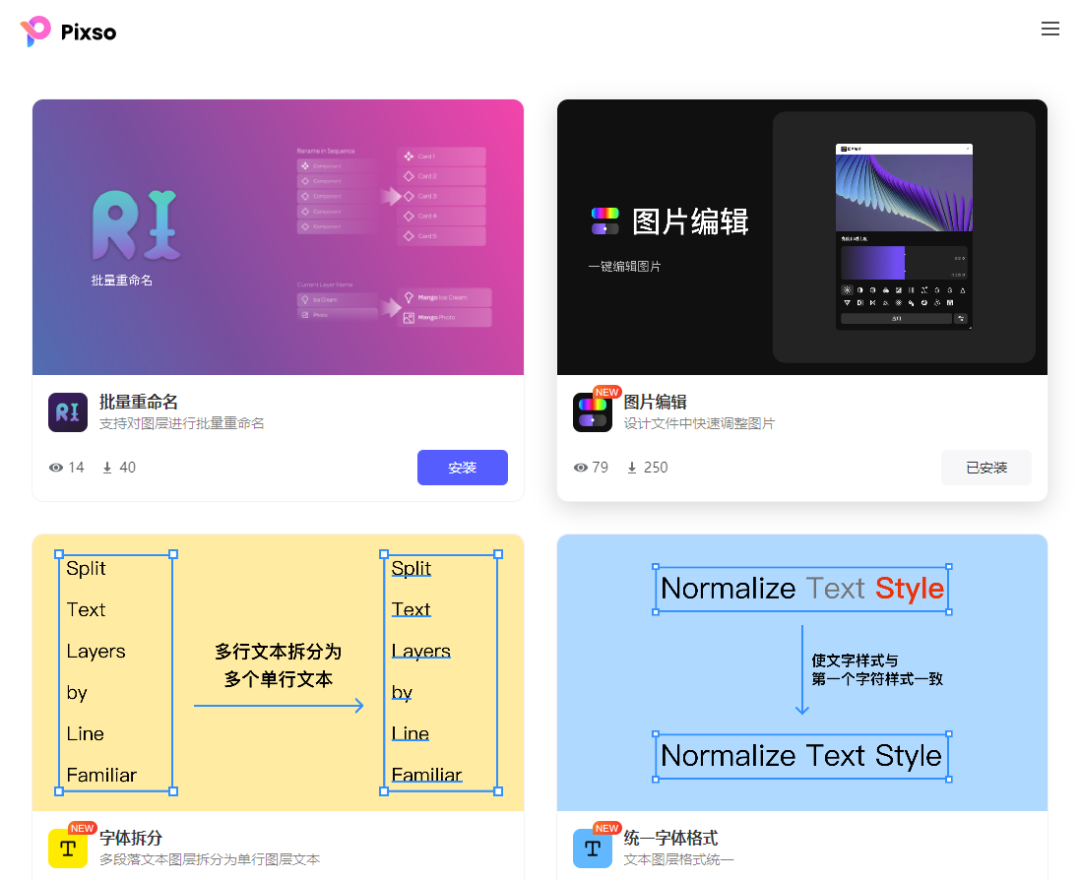Open the pink 批量重命名 cover image
Image resolution: width=1080 pixels, height=880 pixels.
click(278, 238)
